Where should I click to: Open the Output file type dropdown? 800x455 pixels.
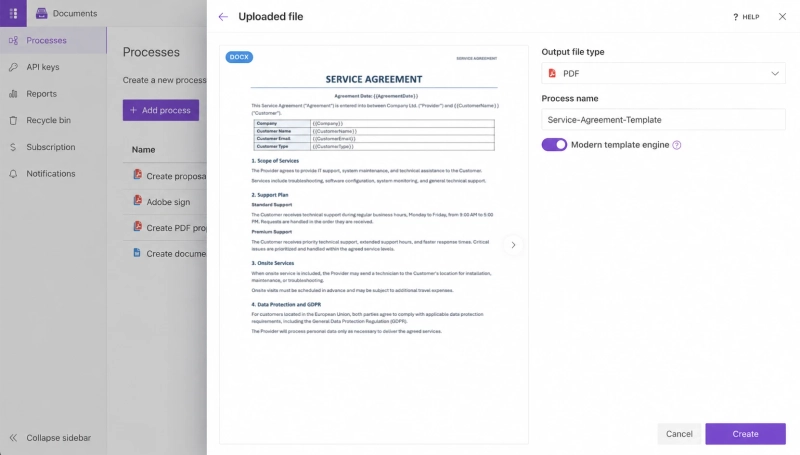663,73
